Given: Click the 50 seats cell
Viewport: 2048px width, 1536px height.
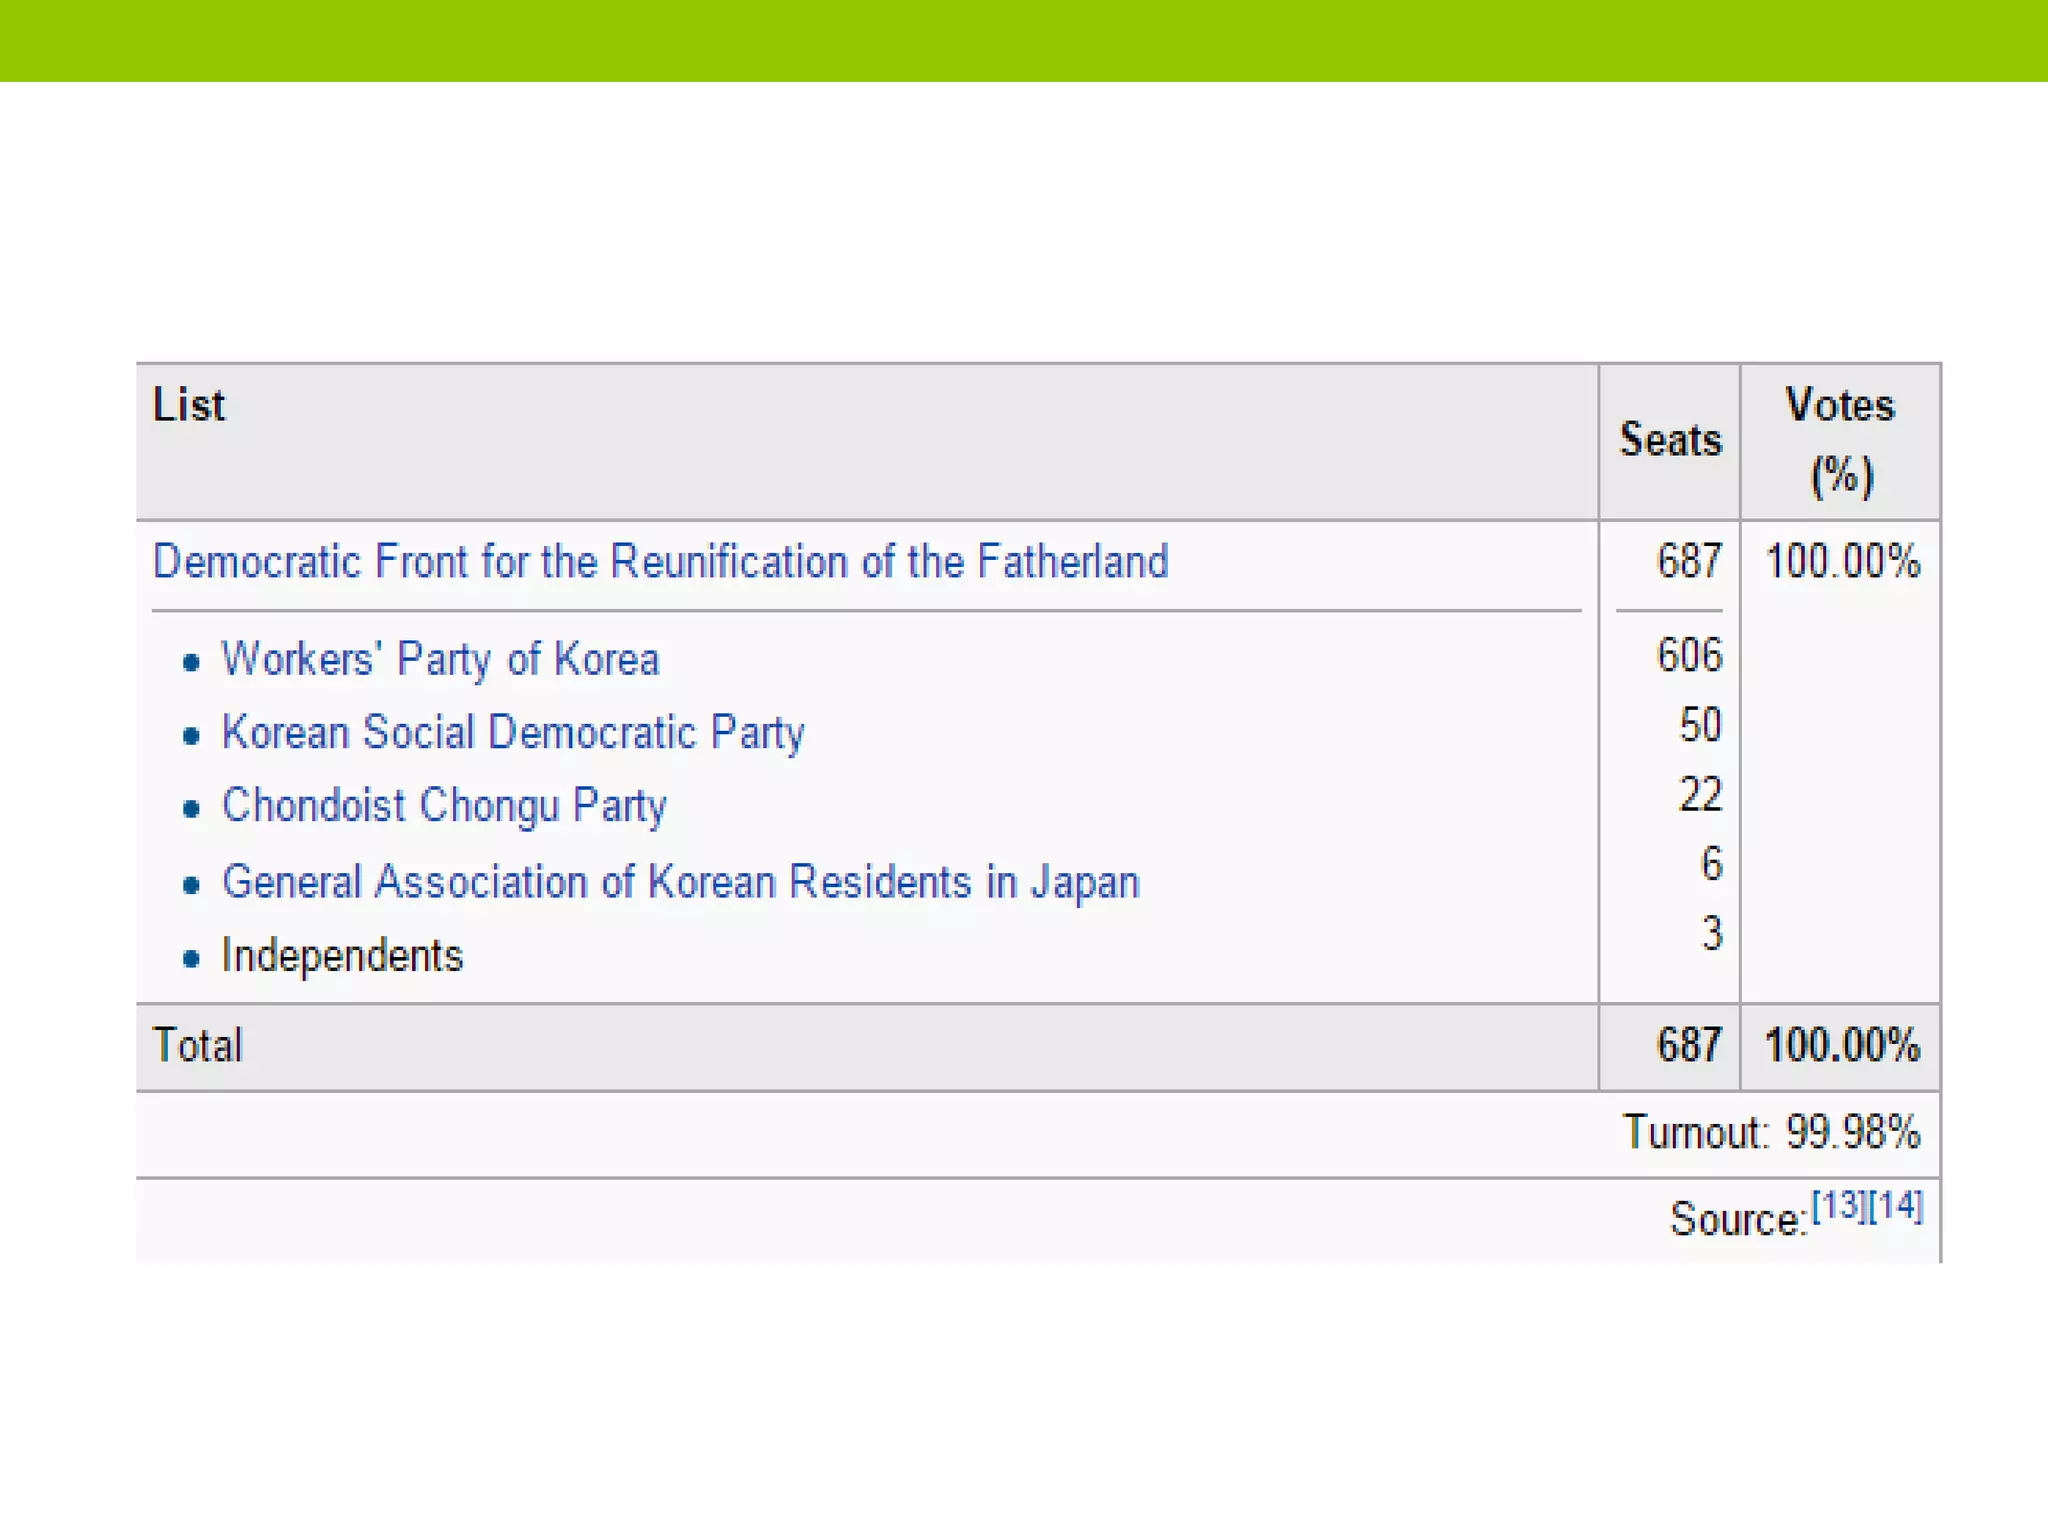Looking at the screenshot, I should [1700, 725].
